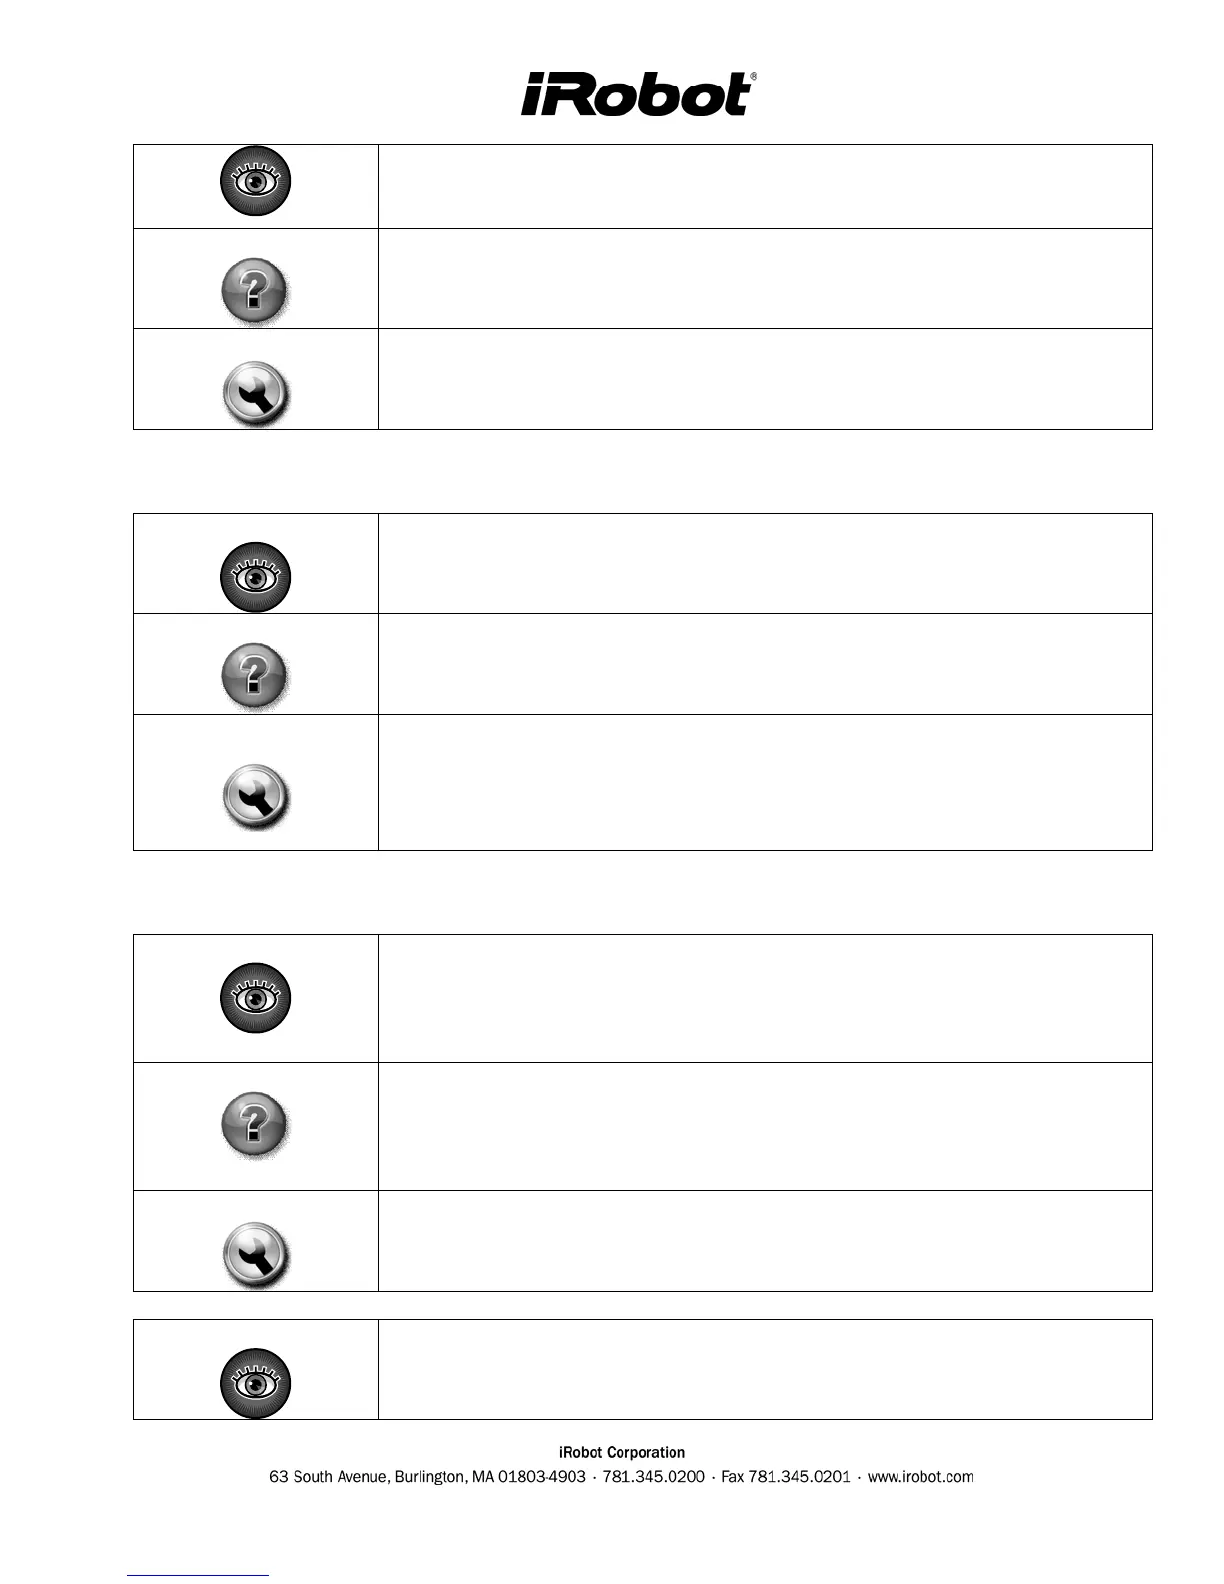The width and height of the screenshot is (1224, 1584).
Task: Click the eye icon in the bottom table
Action: coord(255,1383)
